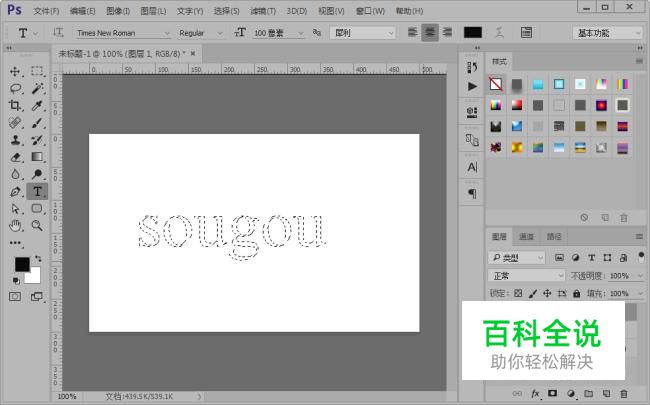Image resolution: width=650 pixels, height=405 pixels.
Task: Select the Pen tool
Action: (x=15, y=192)
